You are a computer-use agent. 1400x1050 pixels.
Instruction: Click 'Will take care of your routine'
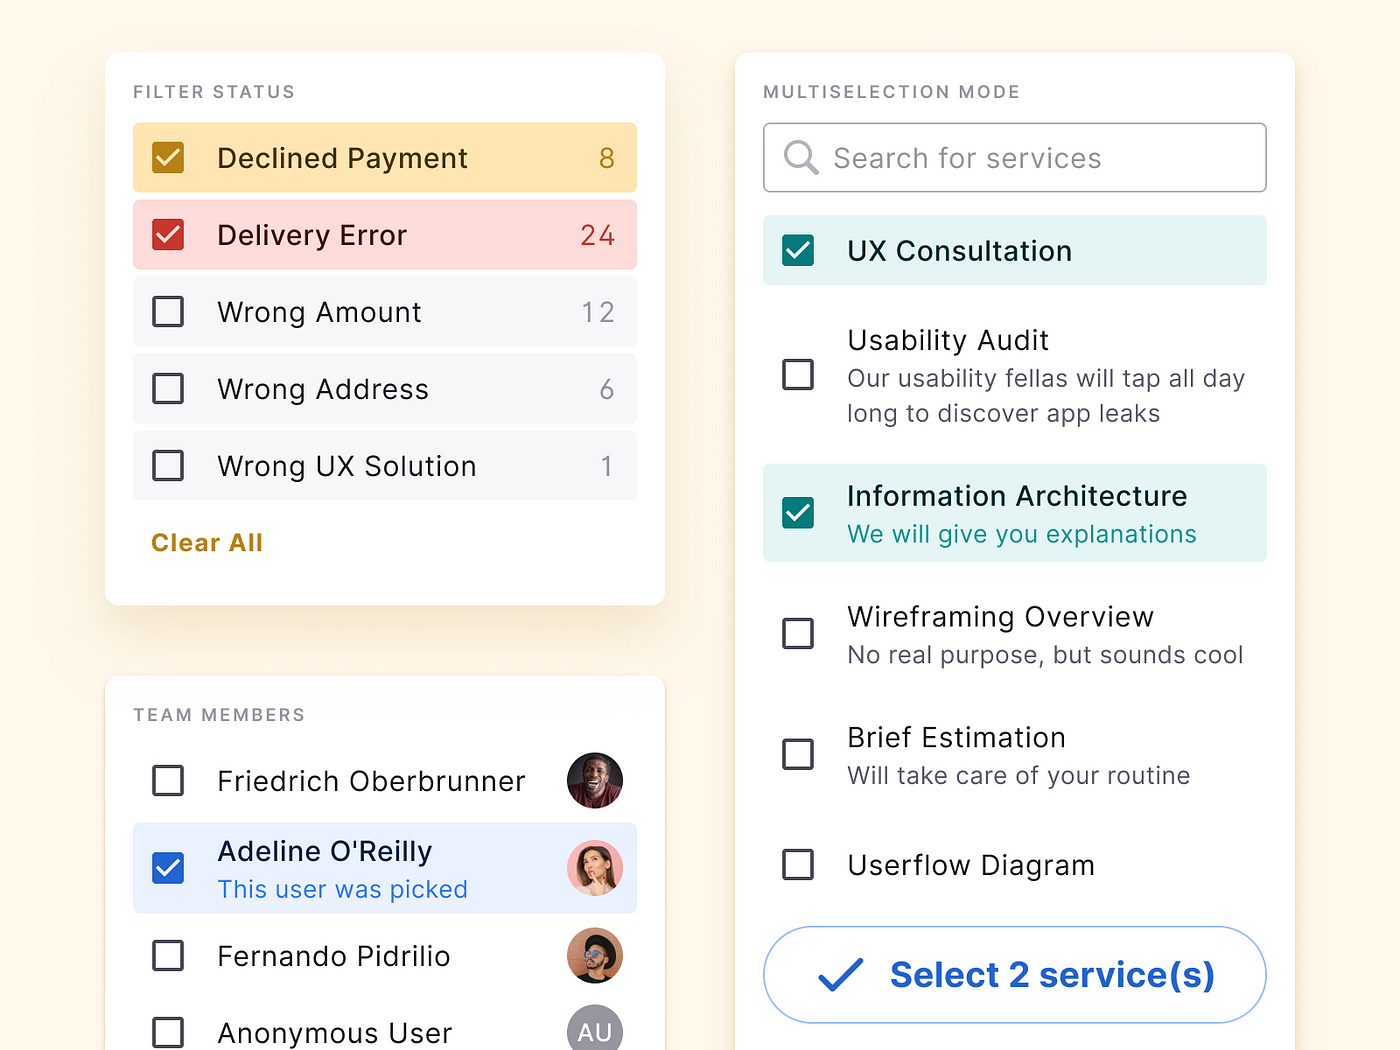pos(1019,776)
